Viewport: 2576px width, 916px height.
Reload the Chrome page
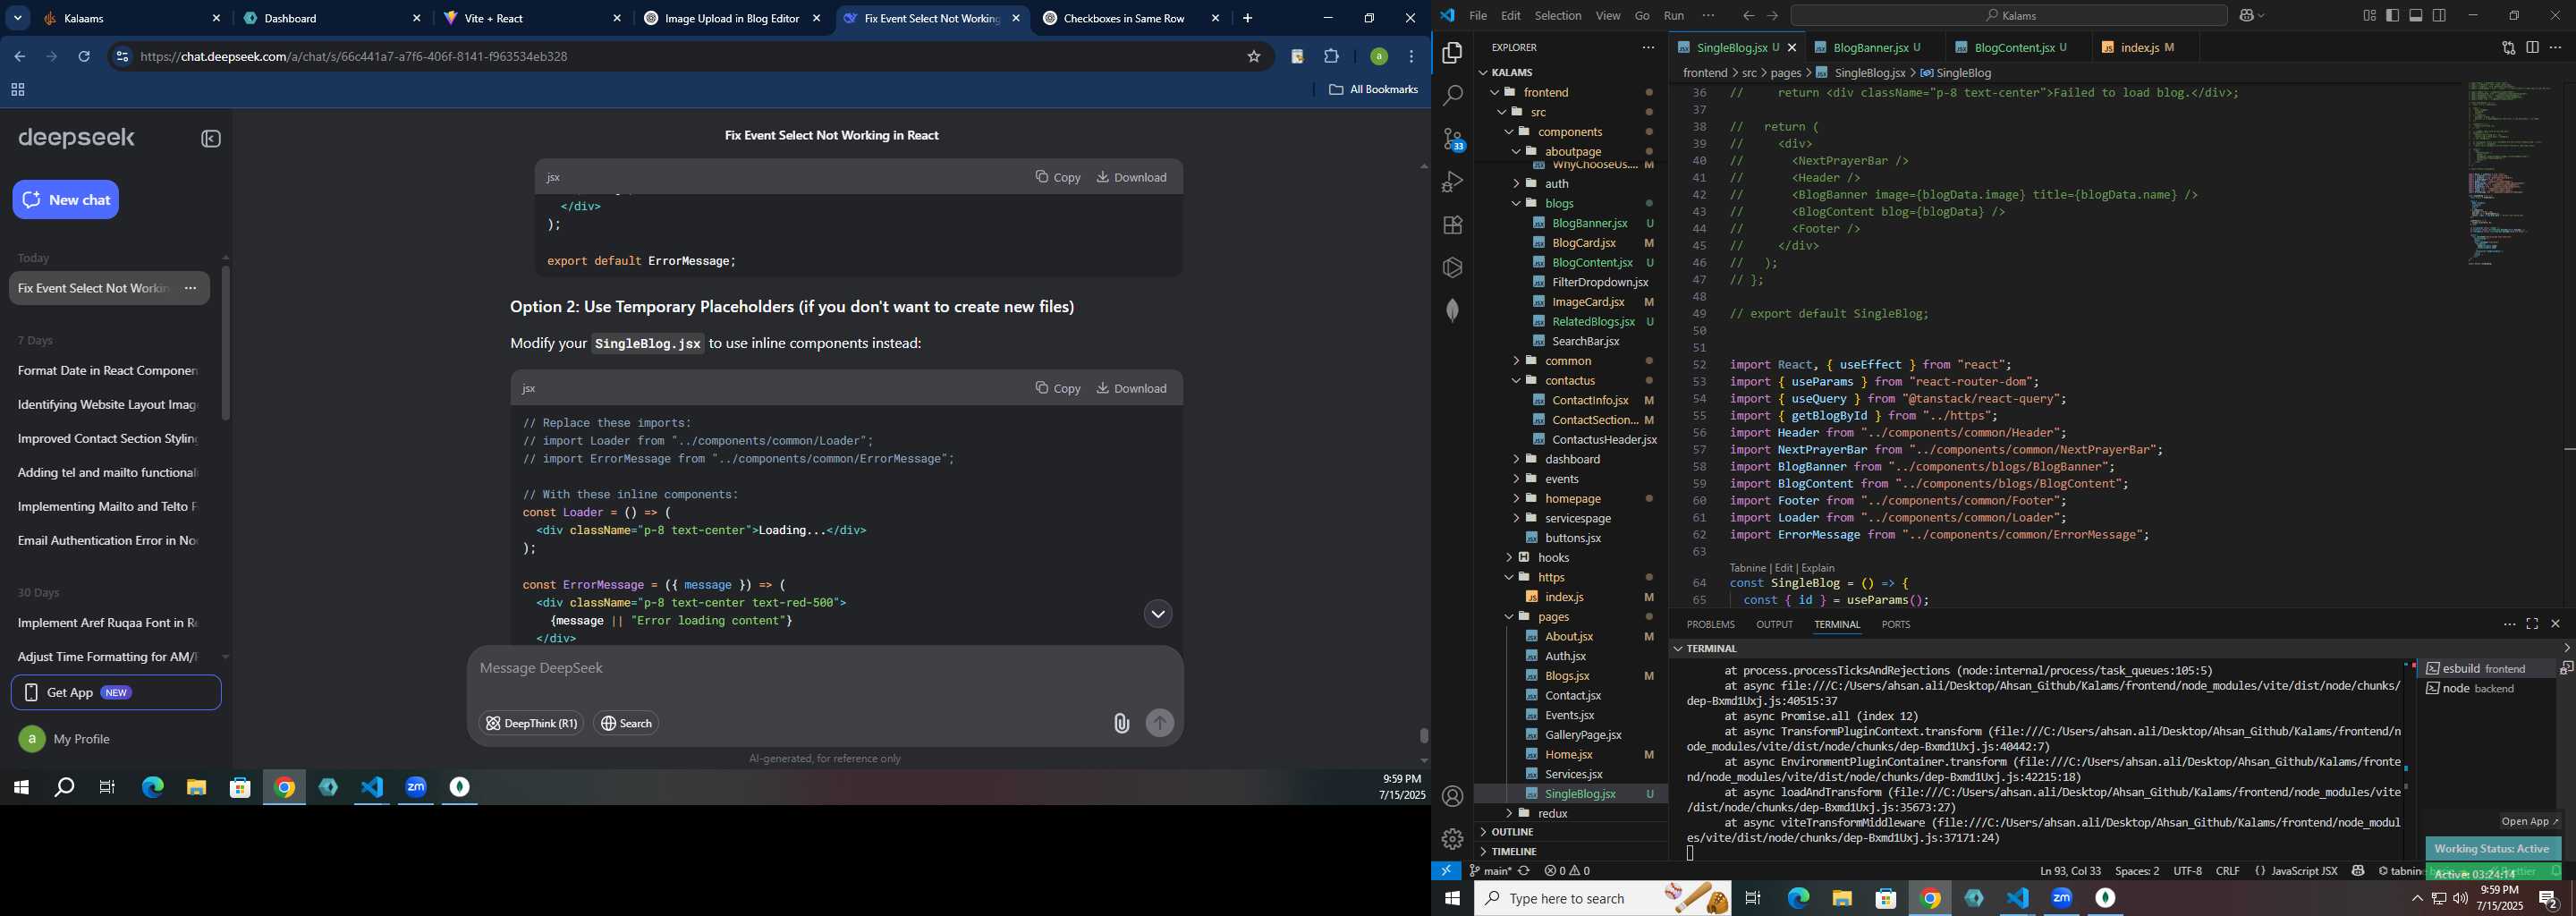pyautogui.click(x=84, y=57)
